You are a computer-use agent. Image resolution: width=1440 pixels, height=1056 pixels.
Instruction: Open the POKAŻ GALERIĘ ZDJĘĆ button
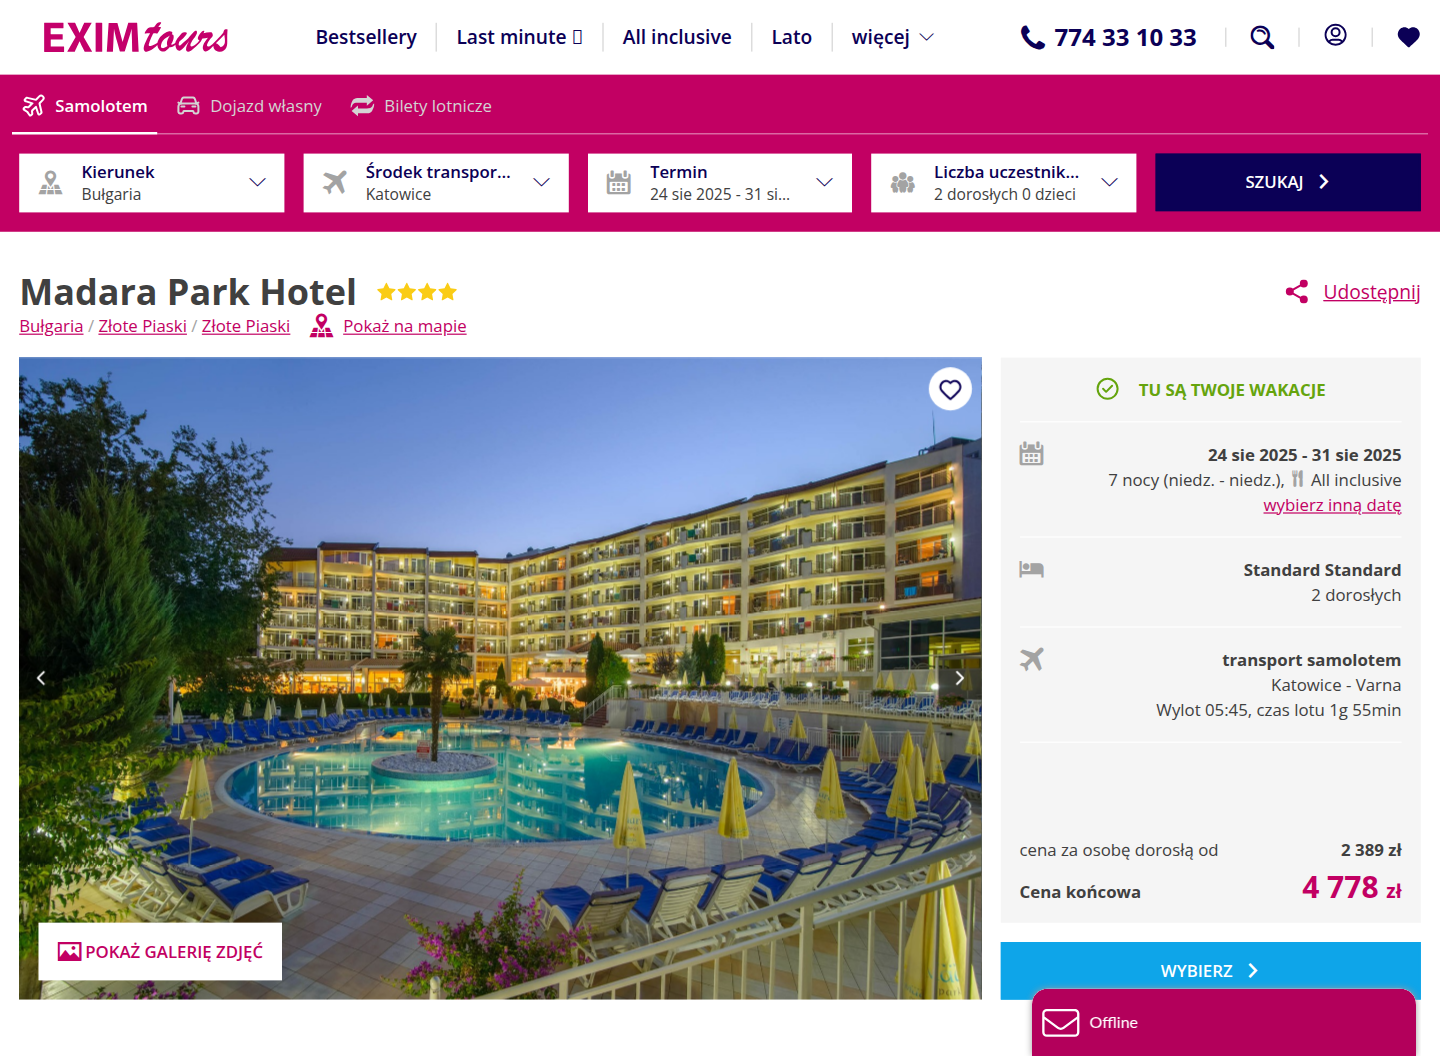[160, 951]
